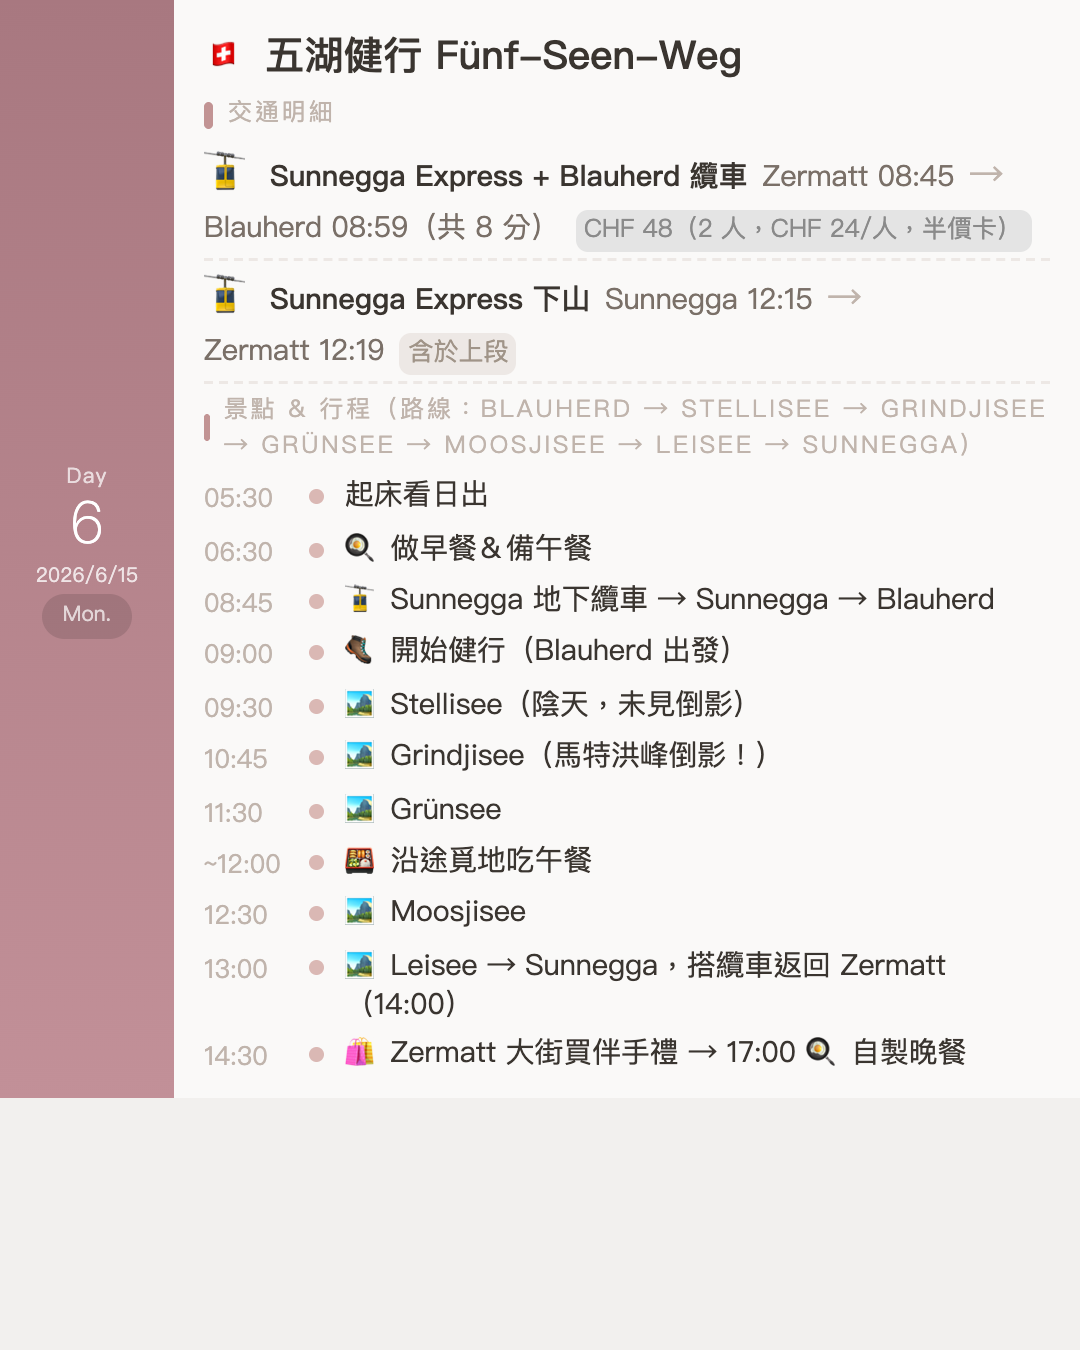1080x1350 pixels.
Task: Click the ~12:00 time label
Action: click(242, 864)
